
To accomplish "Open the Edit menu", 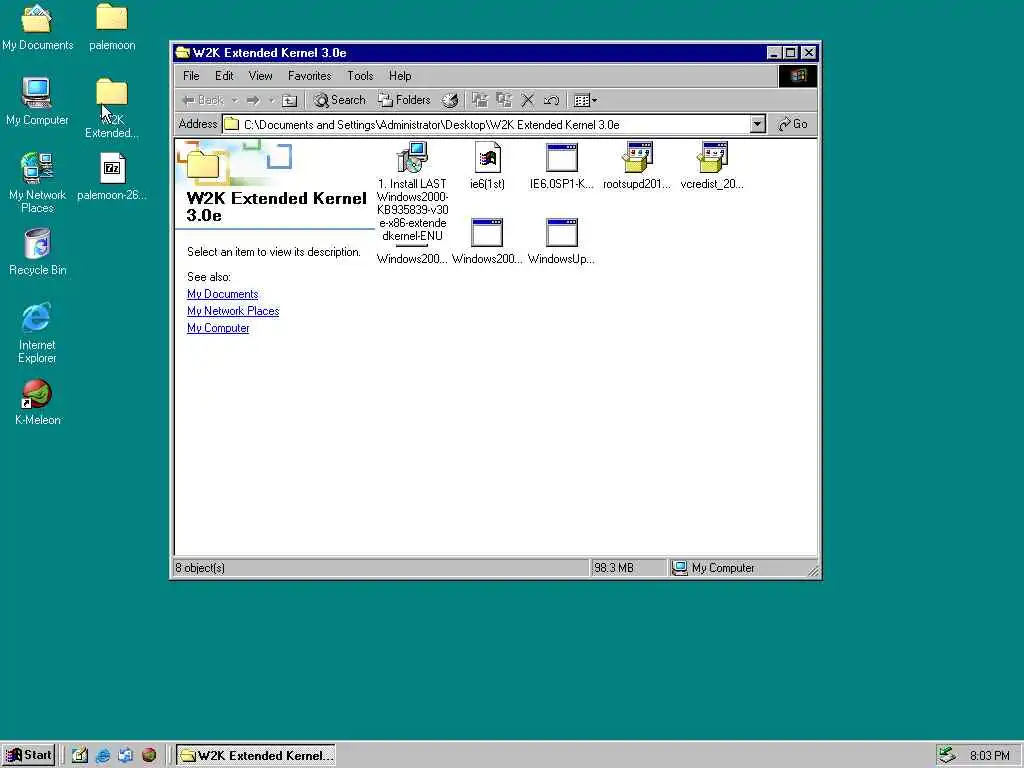I will [224, 76].
